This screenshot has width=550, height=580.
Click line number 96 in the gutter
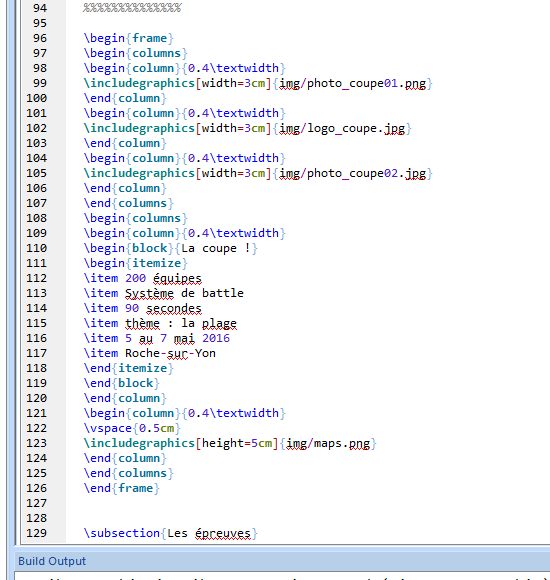[40, 38]
